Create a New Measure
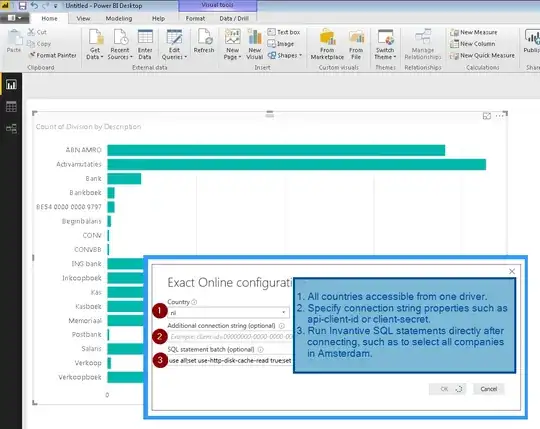The height and width of the screenshot is (429, 540). tap(474, 32)
